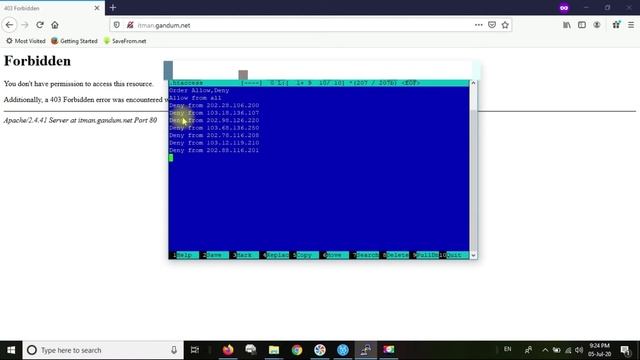The width and height of the screenshot is (640, 360).
Task: Click the Deny from 202.88.116.201 line
Action: click(x=214, y=150)
